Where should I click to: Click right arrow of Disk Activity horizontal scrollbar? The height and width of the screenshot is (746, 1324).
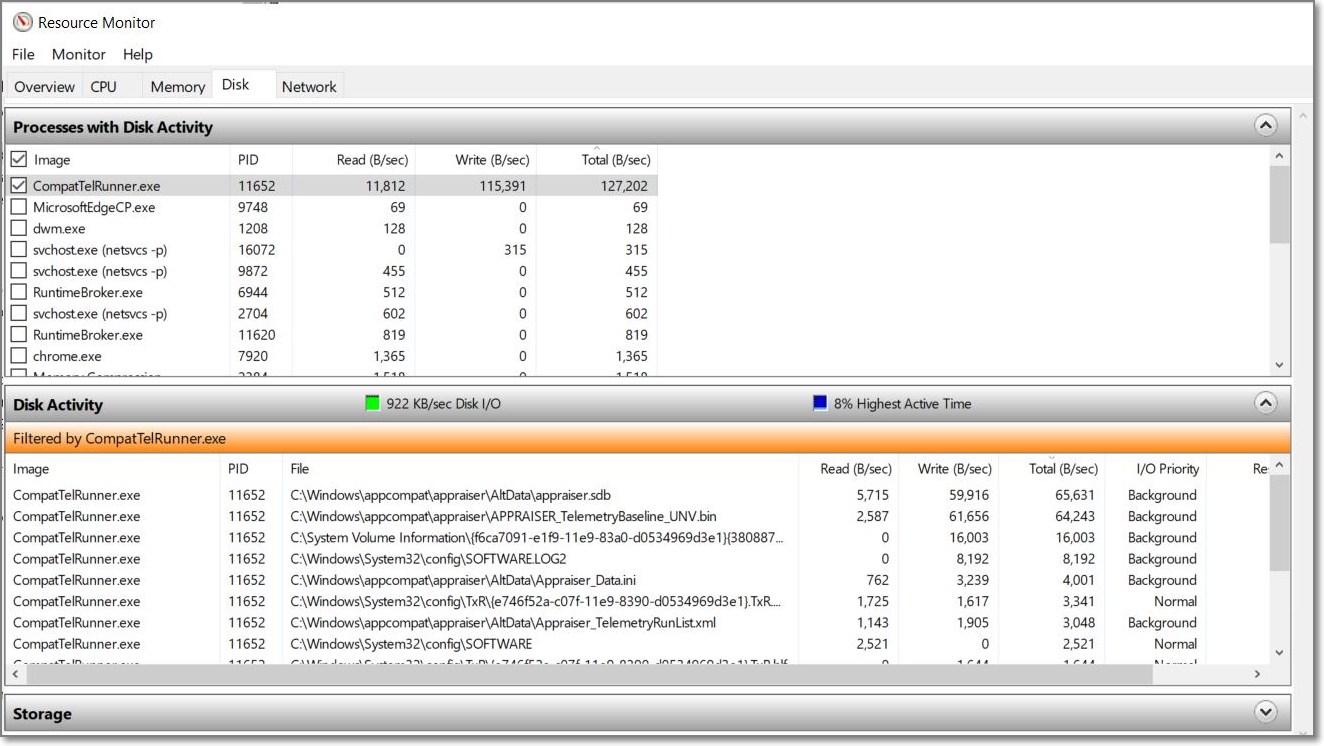pyautogui.click(x=1258, y=675)
